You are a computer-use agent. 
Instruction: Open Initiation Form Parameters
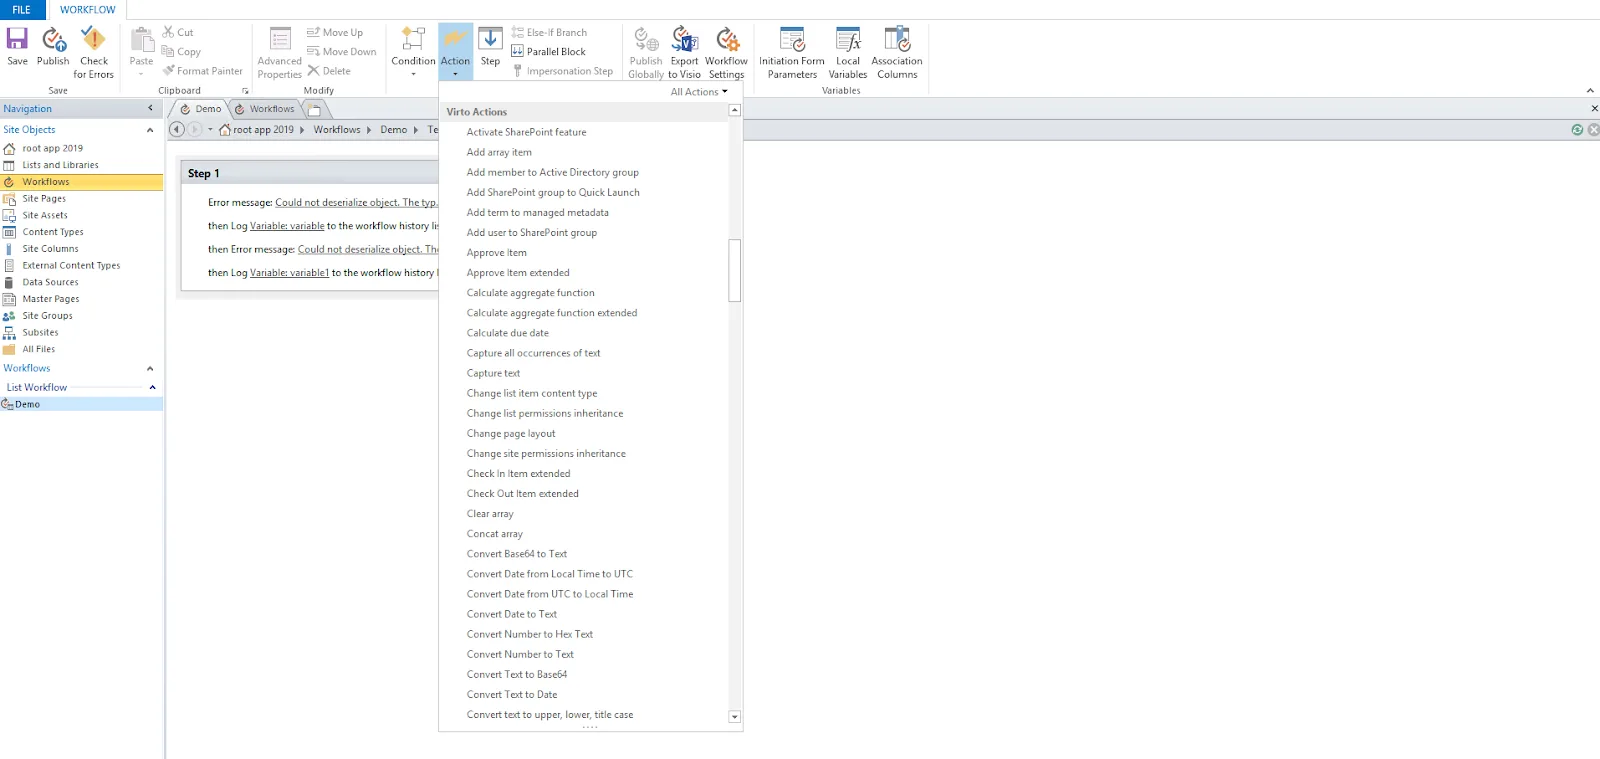pos(792,53)
